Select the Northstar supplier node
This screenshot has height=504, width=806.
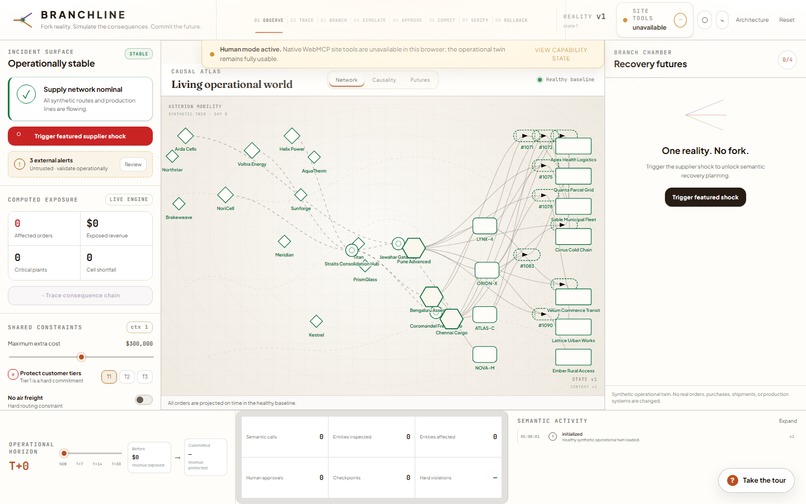coord(172,156)
